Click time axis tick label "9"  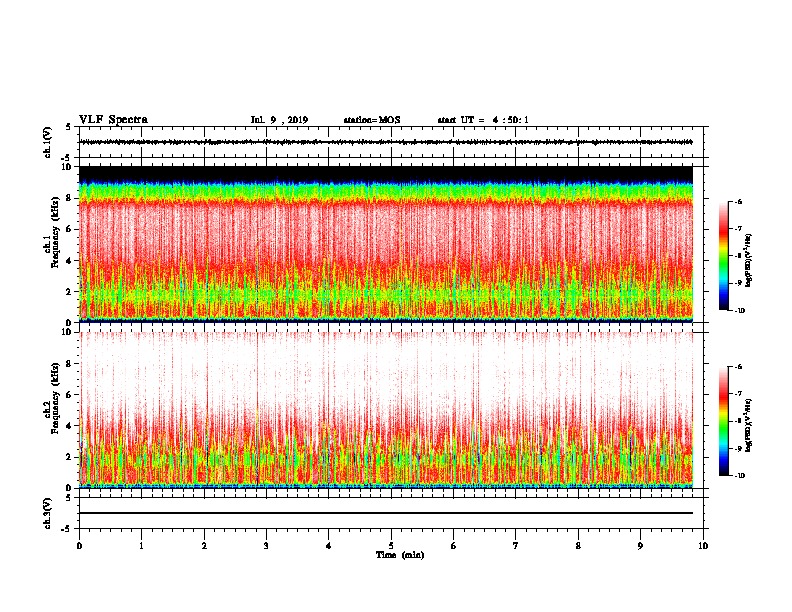(x=640, y=546)
